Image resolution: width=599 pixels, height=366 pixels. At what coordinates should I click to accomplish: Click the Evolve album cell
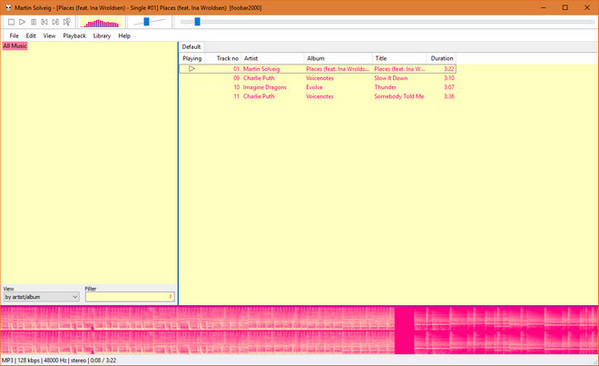[x=314, y=87]
